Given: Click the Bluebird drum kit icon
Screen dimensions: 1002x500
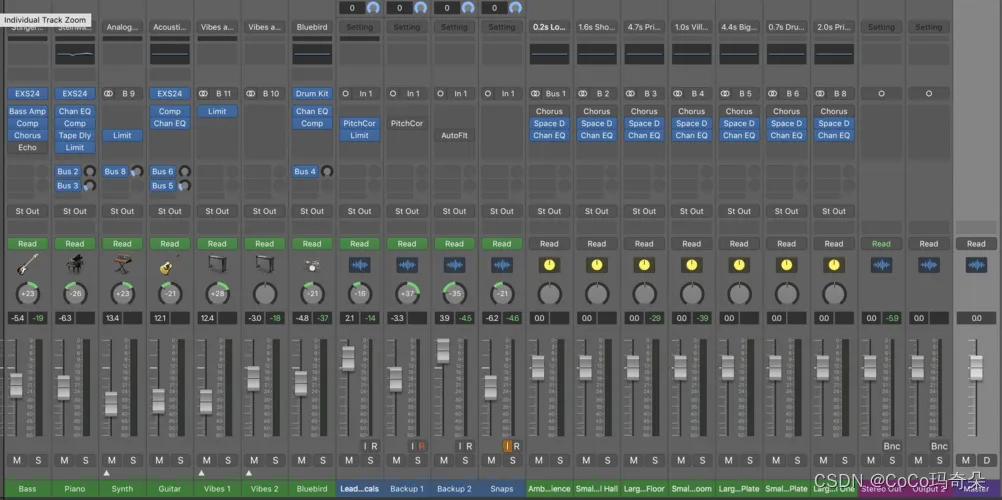Looking at the screenshot, I should (312, 265).
